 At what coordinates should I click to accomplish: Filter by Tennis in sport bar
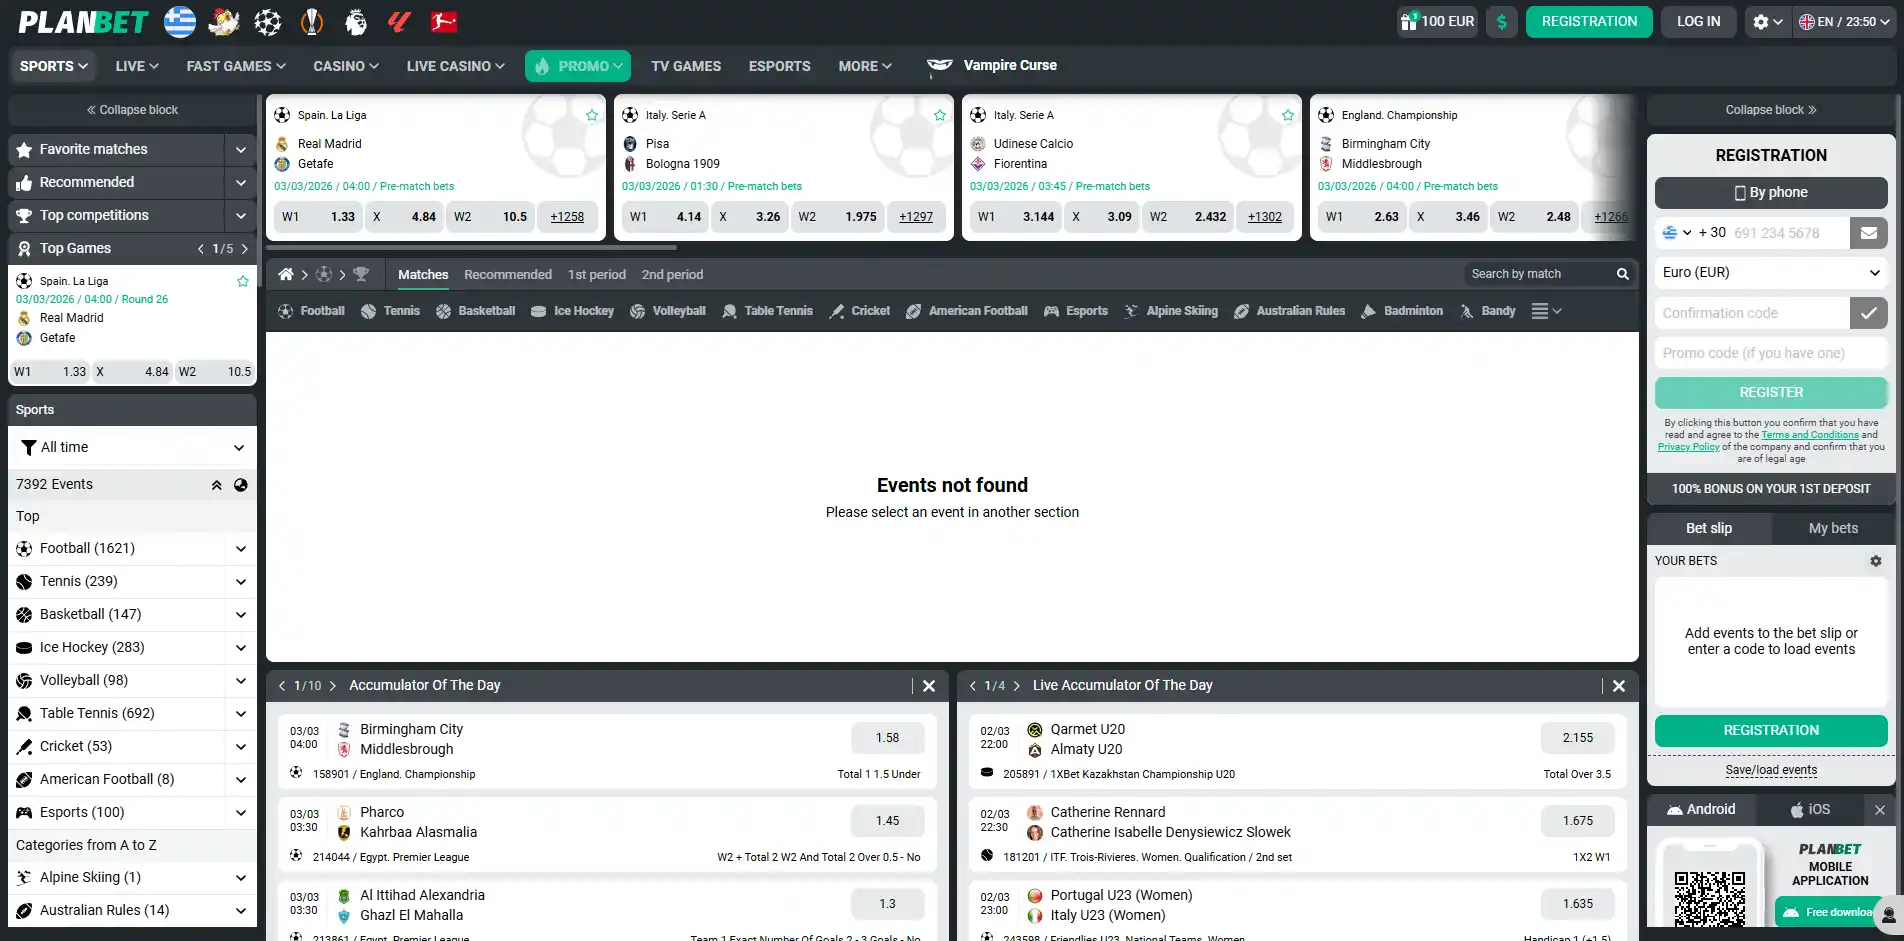pyautogui.click(x=390, y=311)
